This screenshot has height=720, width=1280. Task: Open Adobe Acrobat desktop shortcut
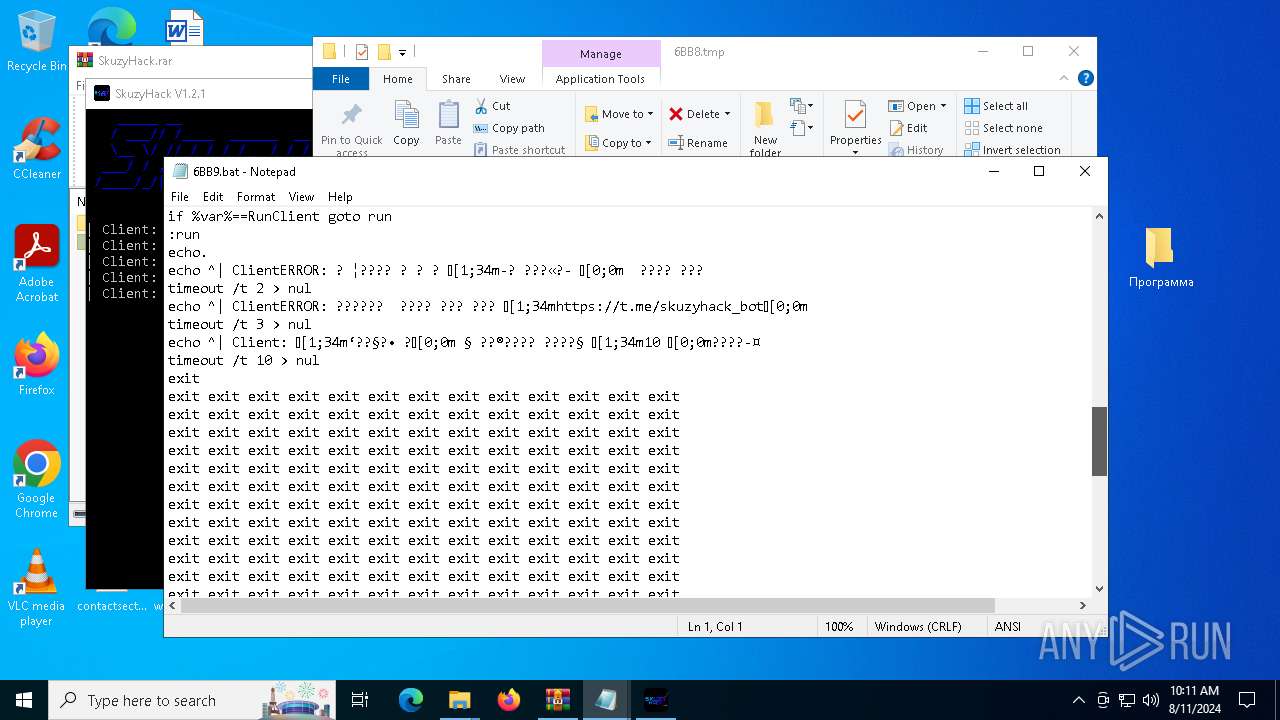[36, 263]
